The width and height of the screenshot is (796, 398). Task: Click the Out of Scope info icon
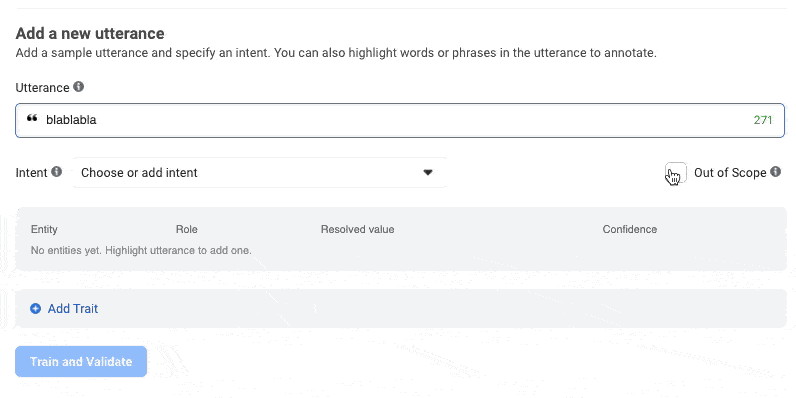pos(775,172)
